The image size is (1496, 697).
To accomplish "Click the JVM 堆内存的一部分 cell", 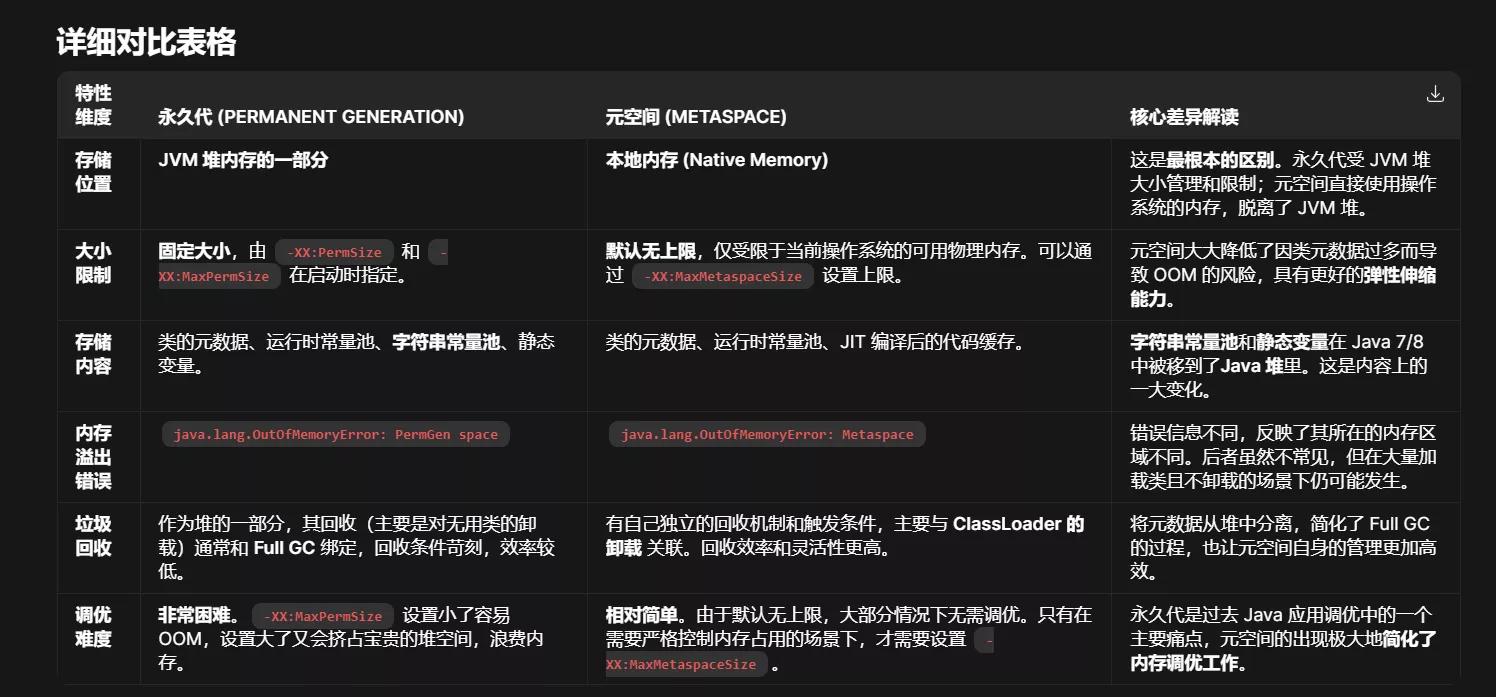I will [x=243, y=160].
